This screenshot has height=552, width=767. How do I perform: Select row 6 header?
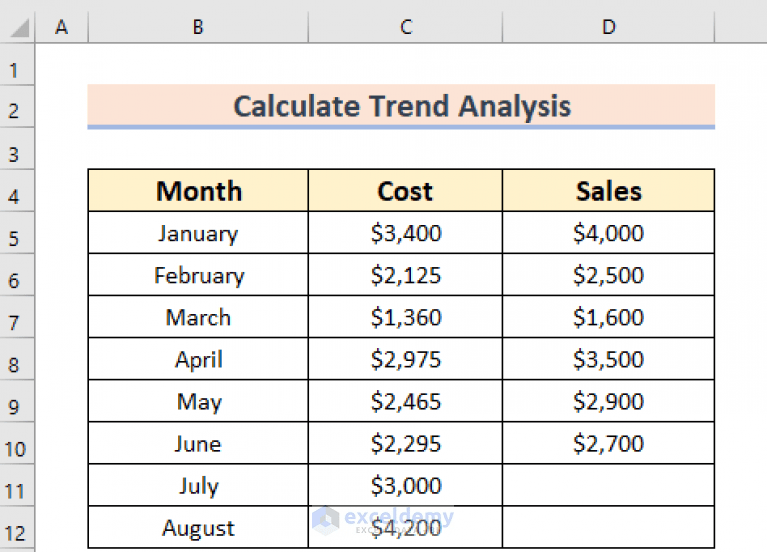pos(17,276)
